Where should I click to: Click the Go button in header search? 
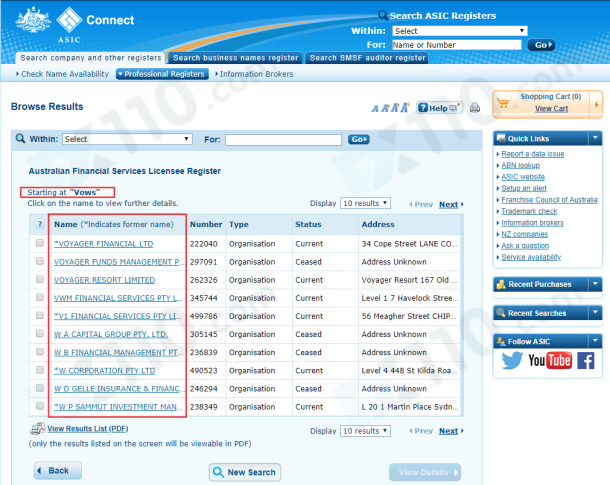(x=541, y=45)
